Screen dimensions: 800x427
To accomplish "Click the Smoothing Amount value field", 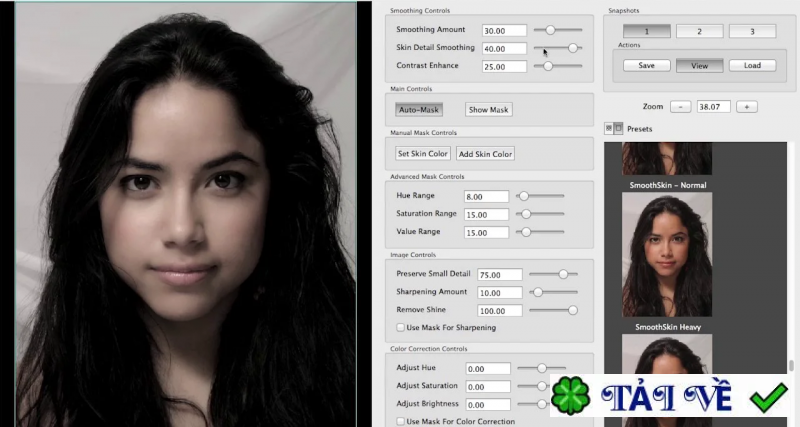I will [x=504, y=31].
